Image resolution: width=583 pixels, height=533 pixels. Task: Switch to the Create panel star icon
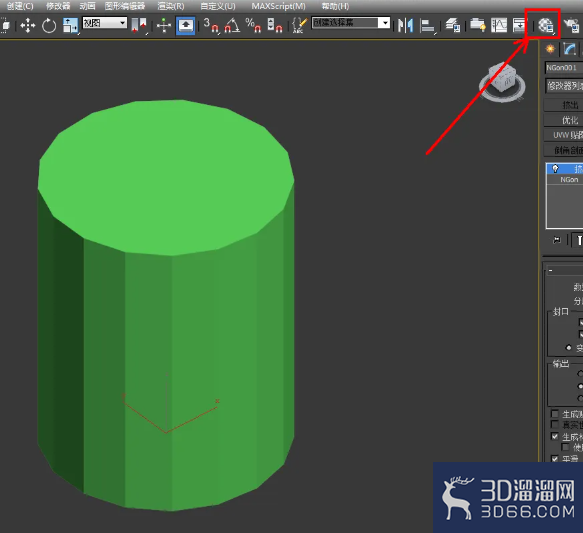click(x=550, y=49)
